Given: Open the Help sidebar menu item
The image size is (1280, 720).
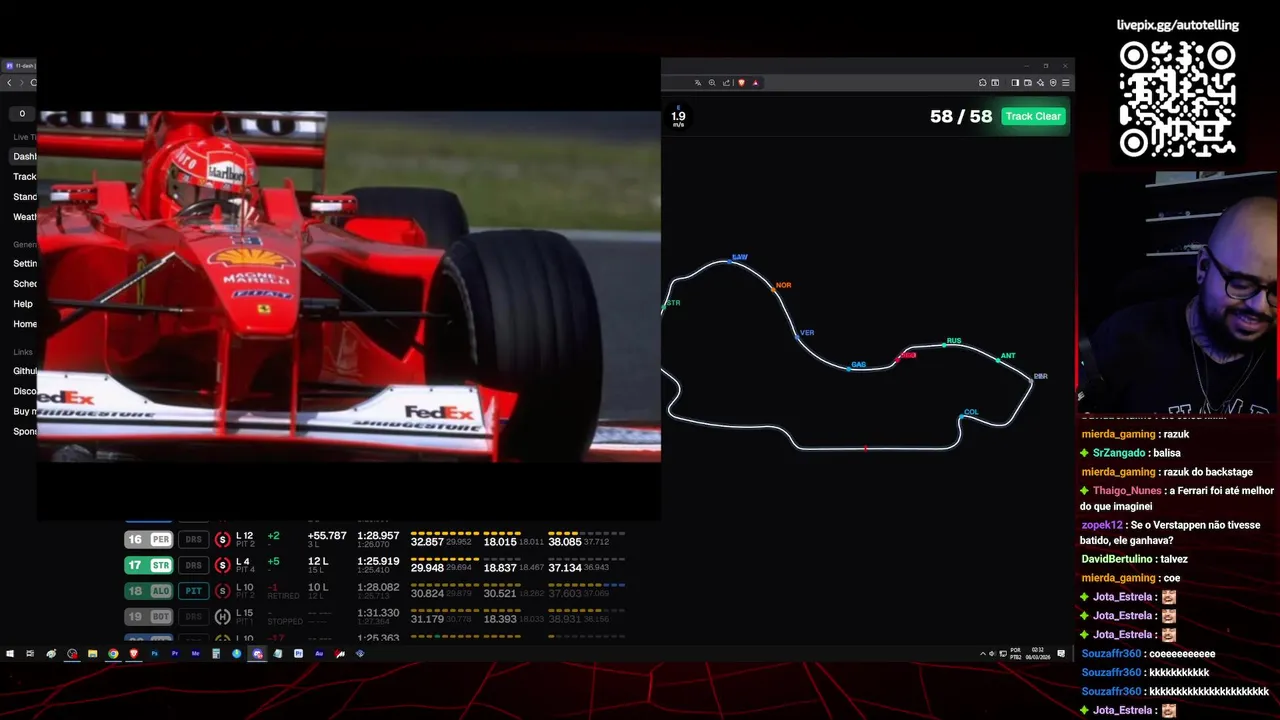Looking at the screenshot, I should click(x=23, y=304).
